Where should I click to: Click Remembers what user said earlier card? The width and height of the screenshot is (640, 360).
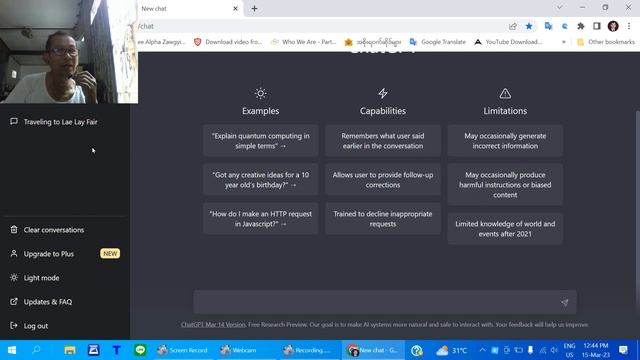(x=383, y=141)
